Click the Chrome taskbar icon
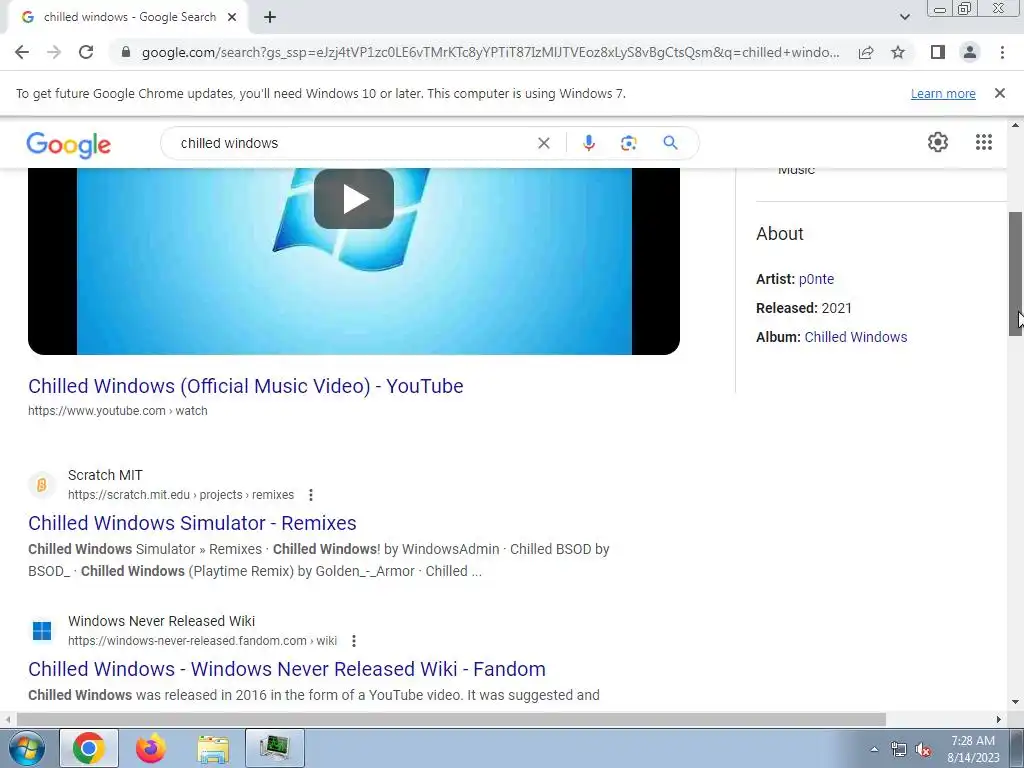1024x768 pixels. coord(89,748)
